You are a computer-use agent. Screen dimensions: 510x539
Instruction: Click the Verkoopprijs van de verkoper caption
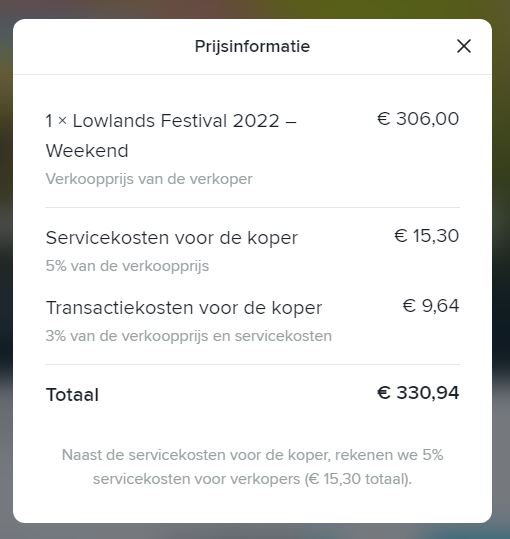[149, 179]
